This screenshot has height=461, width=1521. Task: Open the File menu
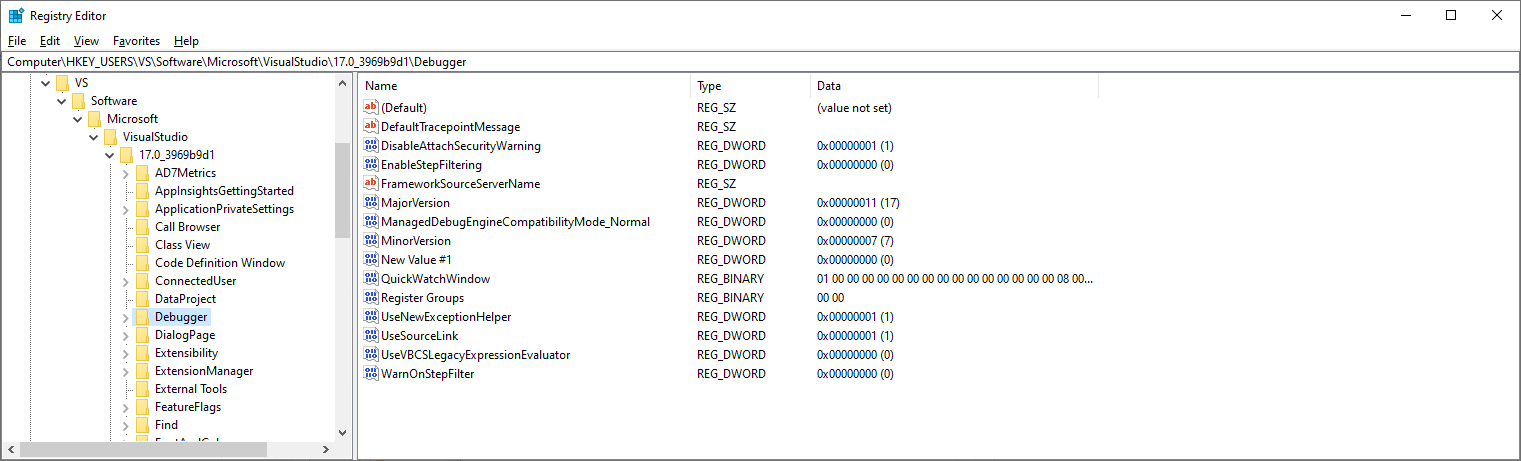pyautogui.click(x=17, y=41)
